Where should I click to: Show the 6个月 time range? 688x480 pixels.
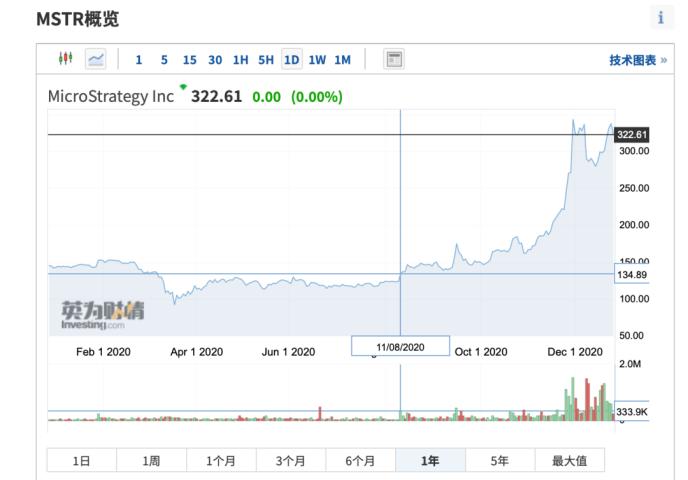360,461
